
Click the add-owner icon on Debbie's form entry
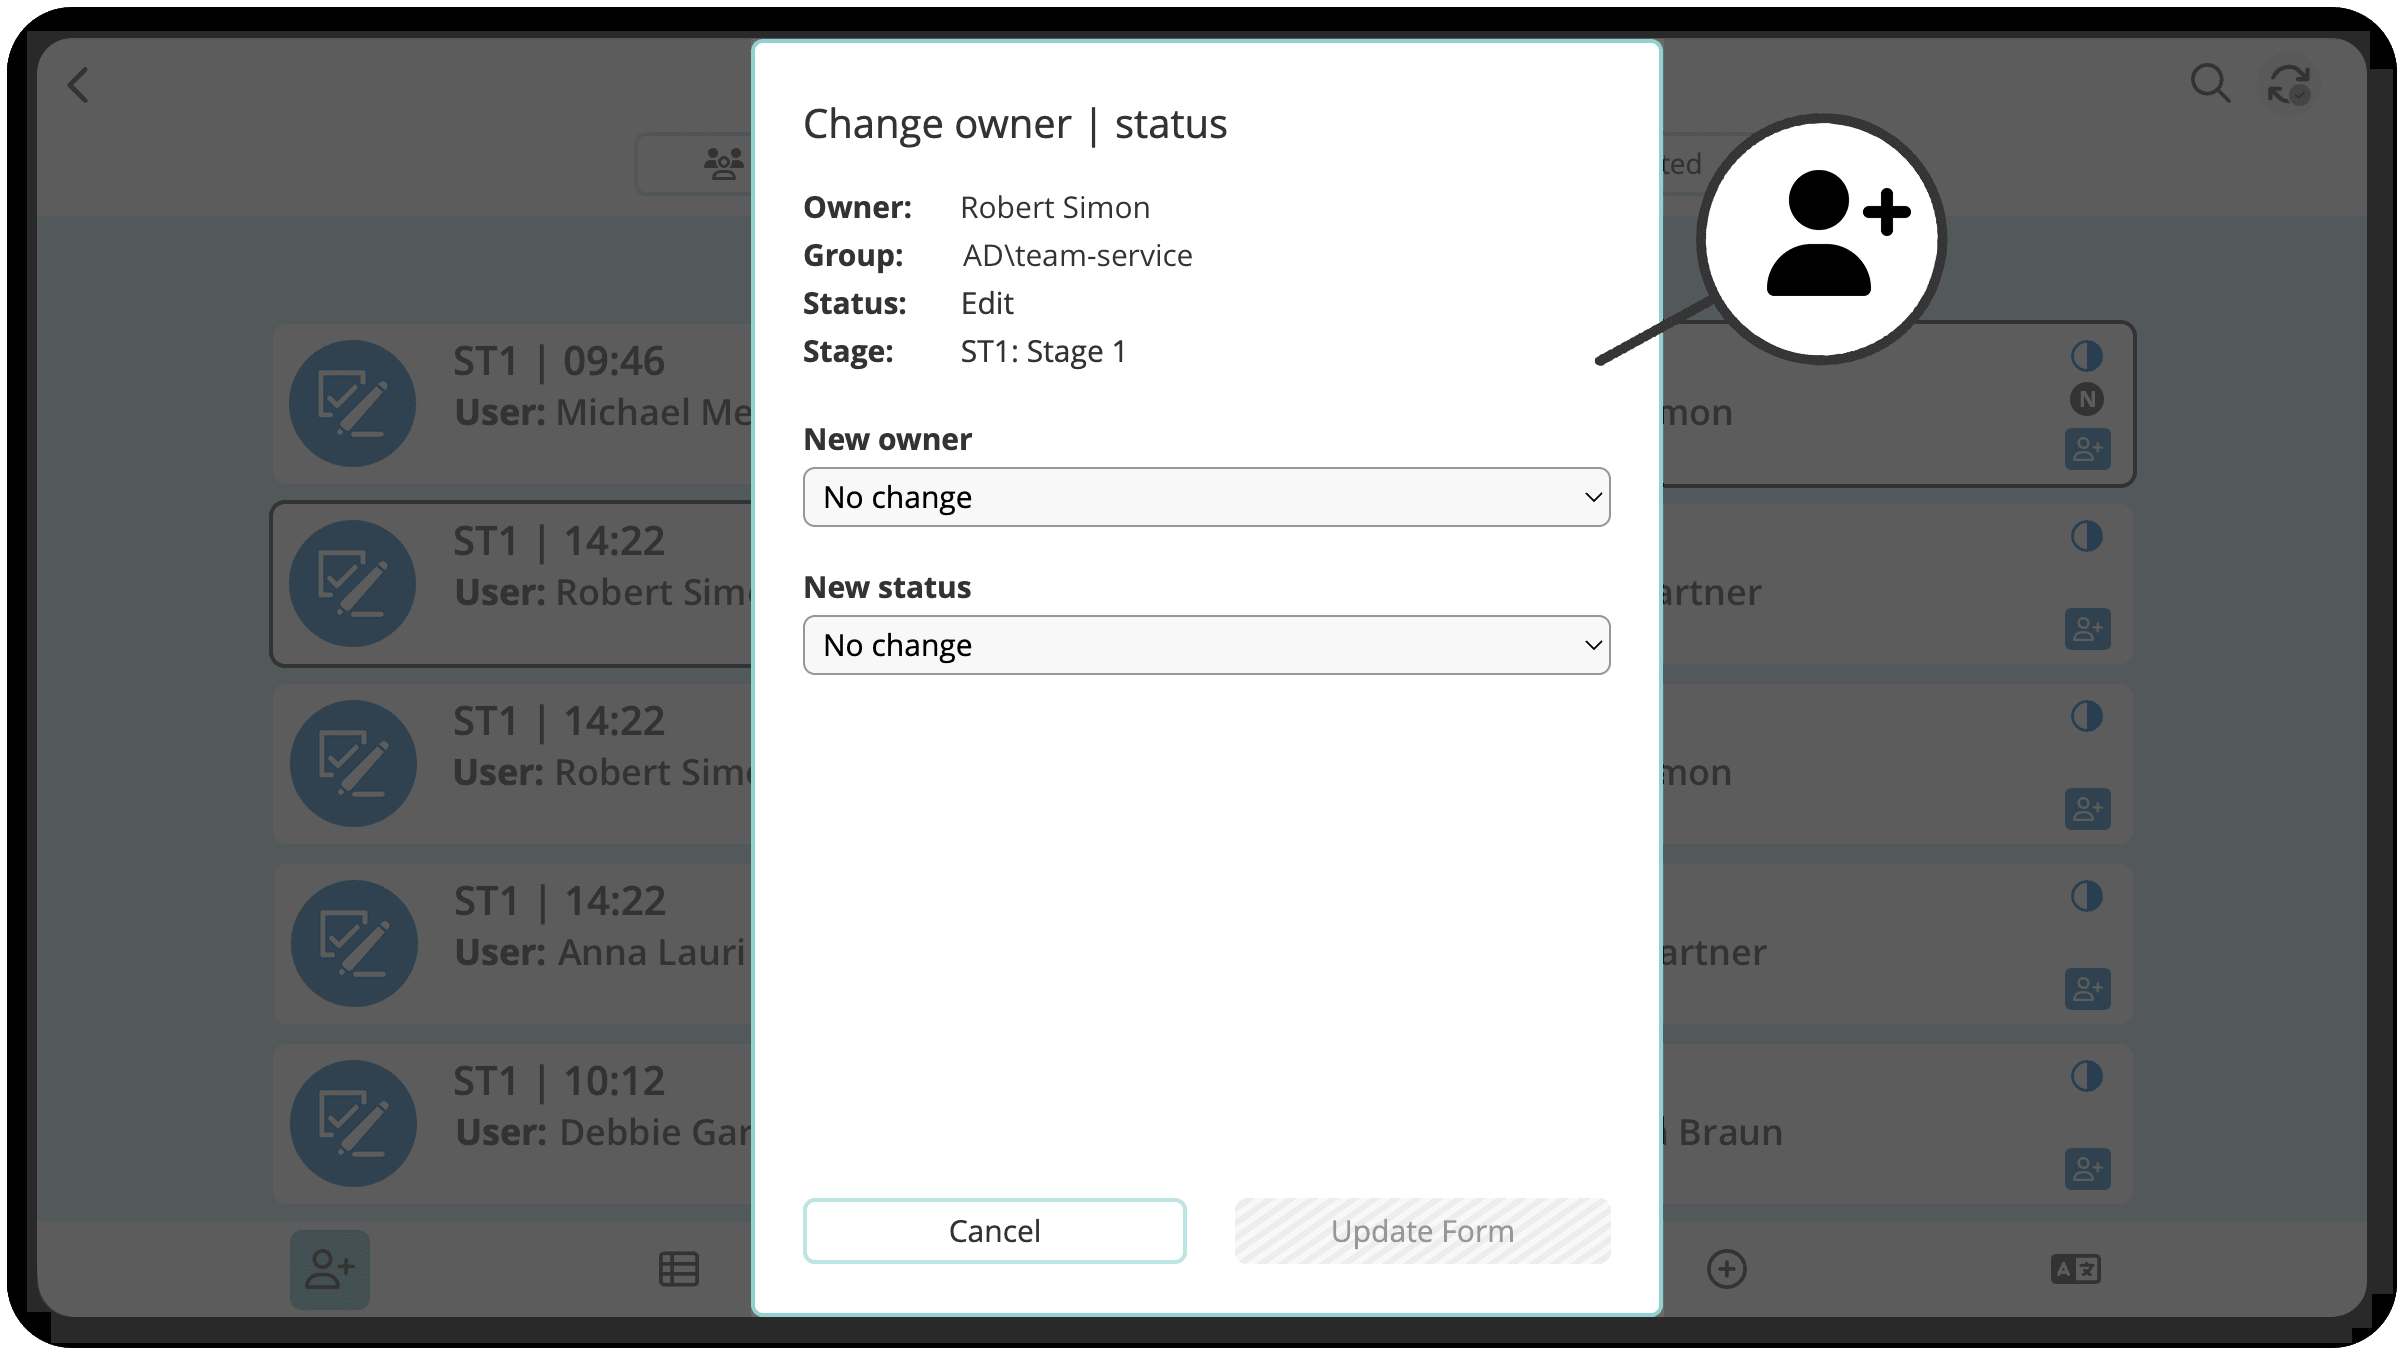tap(2086, 1167)
